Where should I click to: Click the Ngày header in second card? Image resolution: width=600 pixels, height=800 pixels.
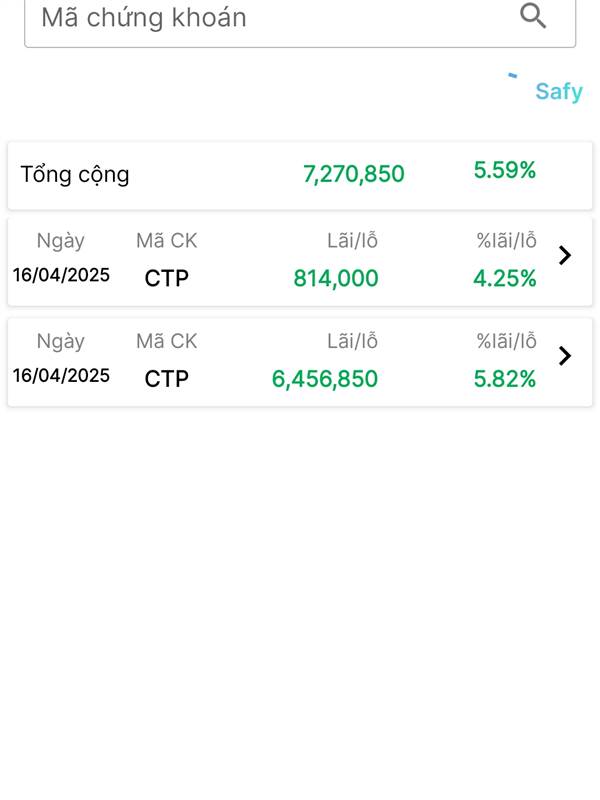click(61, 342)
